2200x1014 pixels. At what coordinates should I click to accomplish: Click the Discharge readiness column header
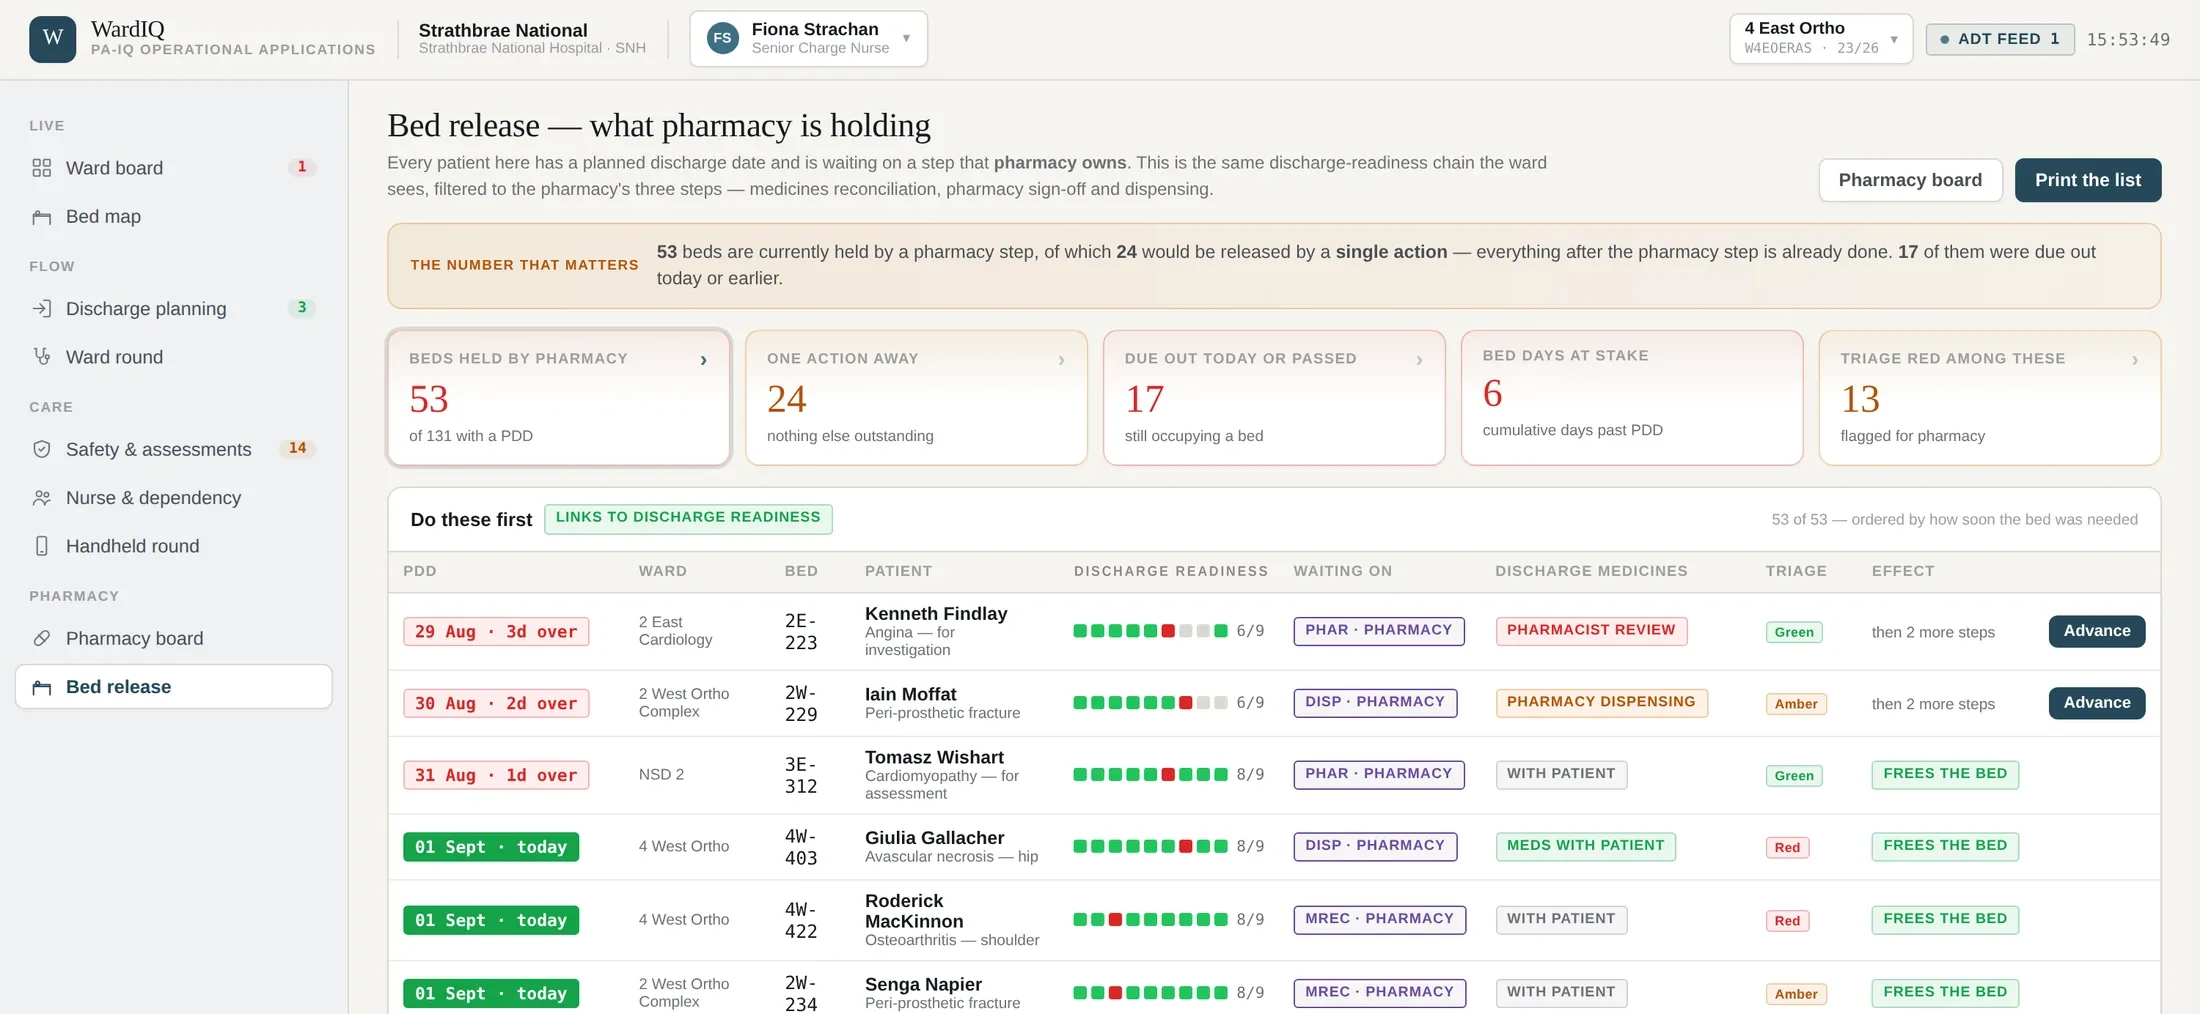(1171, 571)
